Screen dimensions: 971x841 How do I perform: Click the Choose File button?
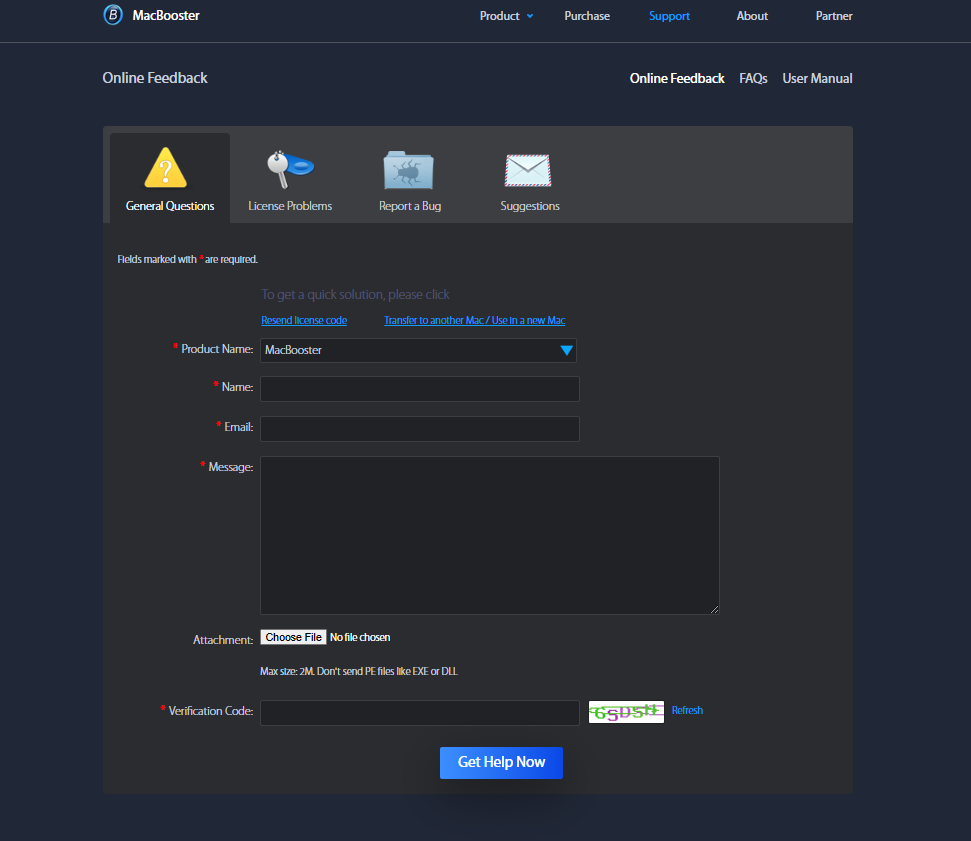294,637
